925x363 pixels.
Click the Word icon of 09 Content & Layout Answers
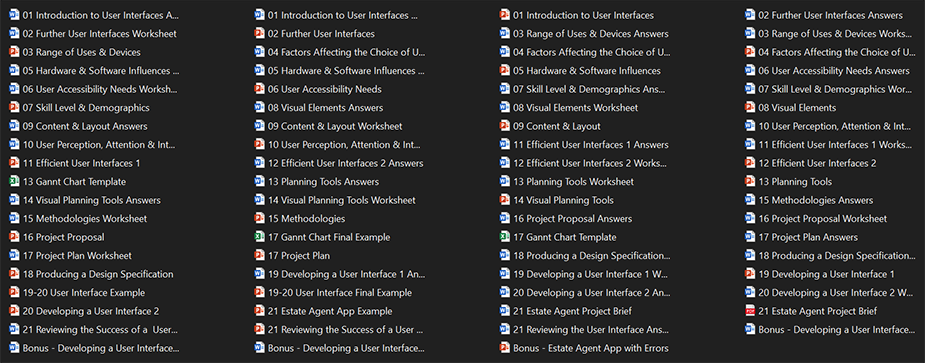(x=14, y=126)
